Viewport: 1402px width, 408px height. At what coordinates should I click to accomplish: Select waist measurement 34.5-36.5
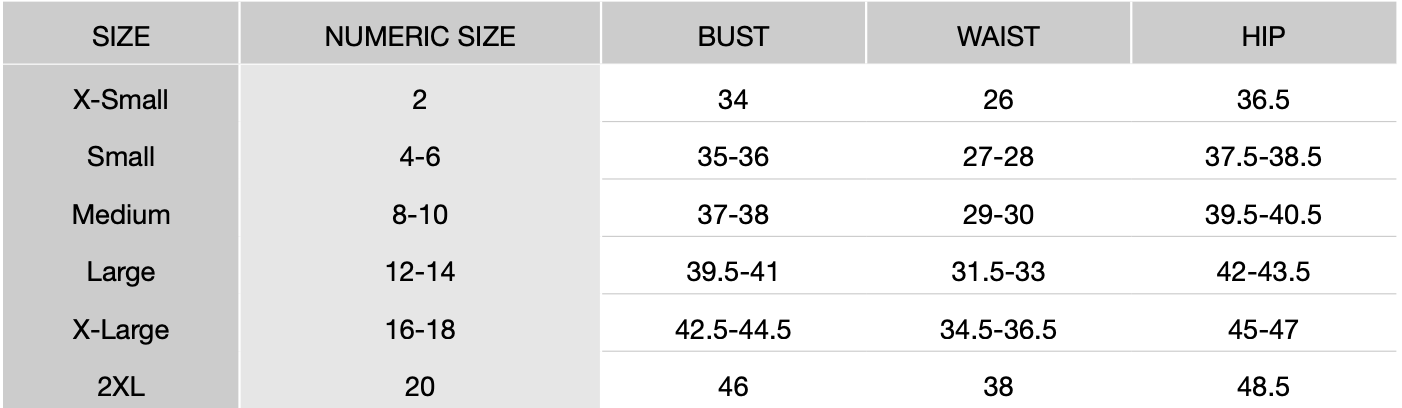point(998,329)
